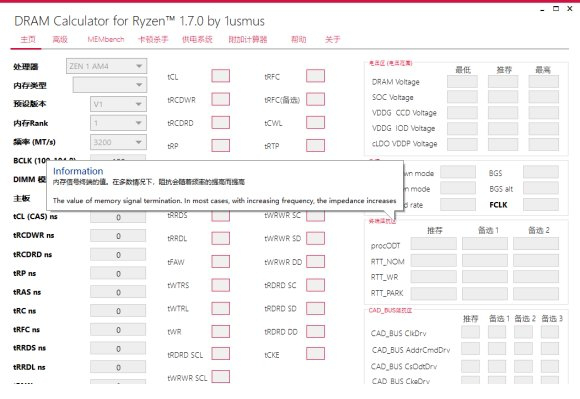
Task: Click the tRCDRD ns value field
Action: coord(118,254)
